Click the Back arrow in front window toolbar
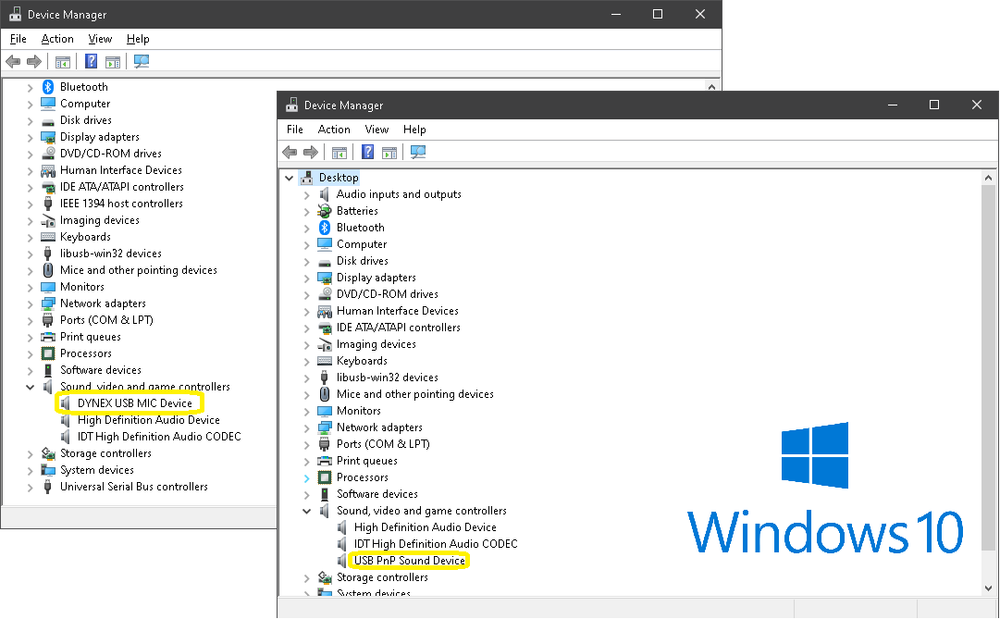The width and height of the screenshot is (1000, 619). tap(290, 152)
